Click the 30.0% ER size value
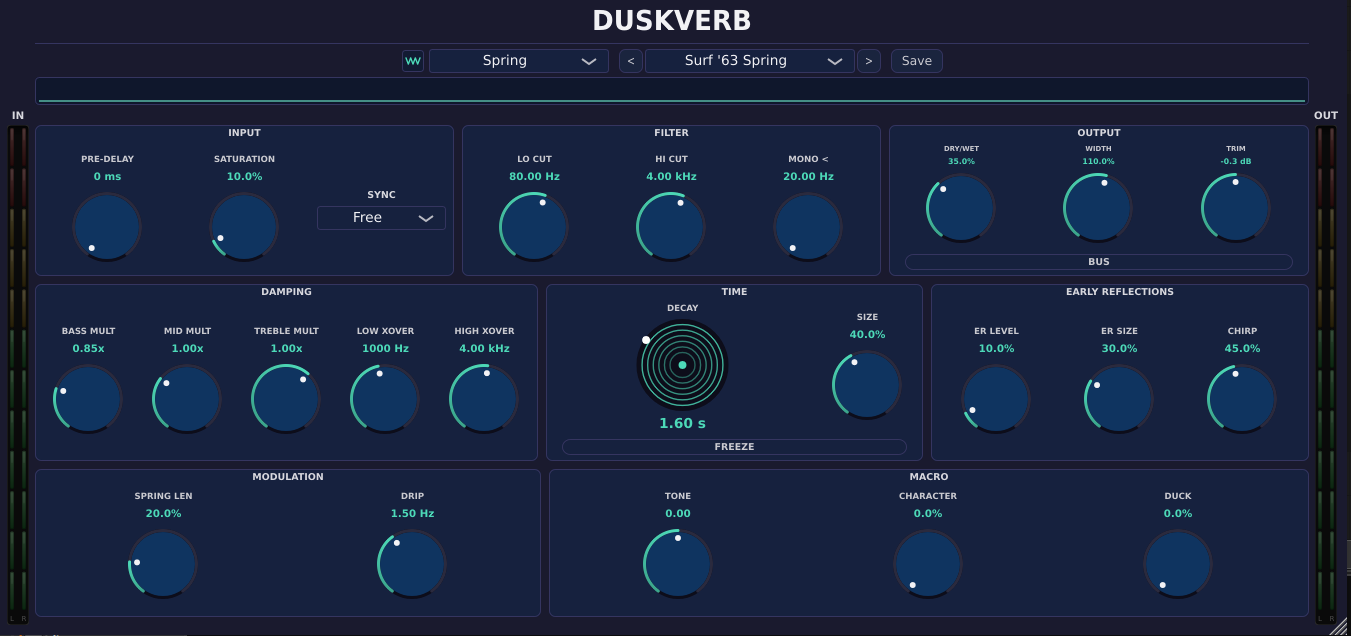1351x636 pixels. tap(1119, 349)
